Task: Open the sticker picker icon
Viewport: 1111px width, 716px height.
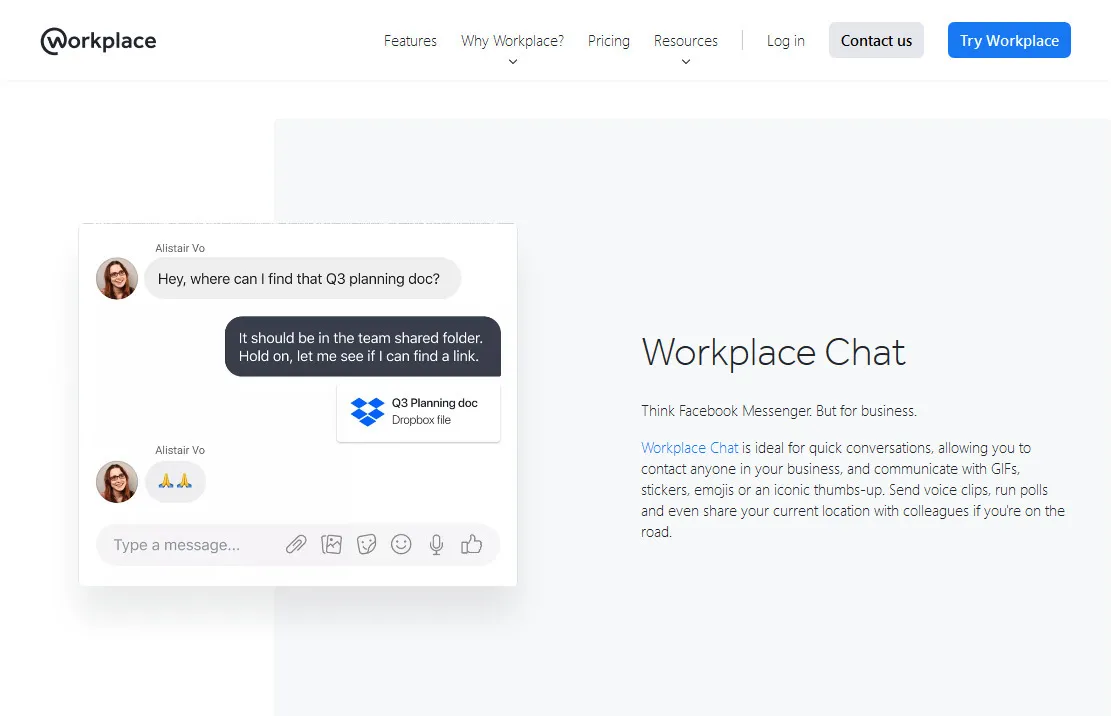Action: [366, 545]
